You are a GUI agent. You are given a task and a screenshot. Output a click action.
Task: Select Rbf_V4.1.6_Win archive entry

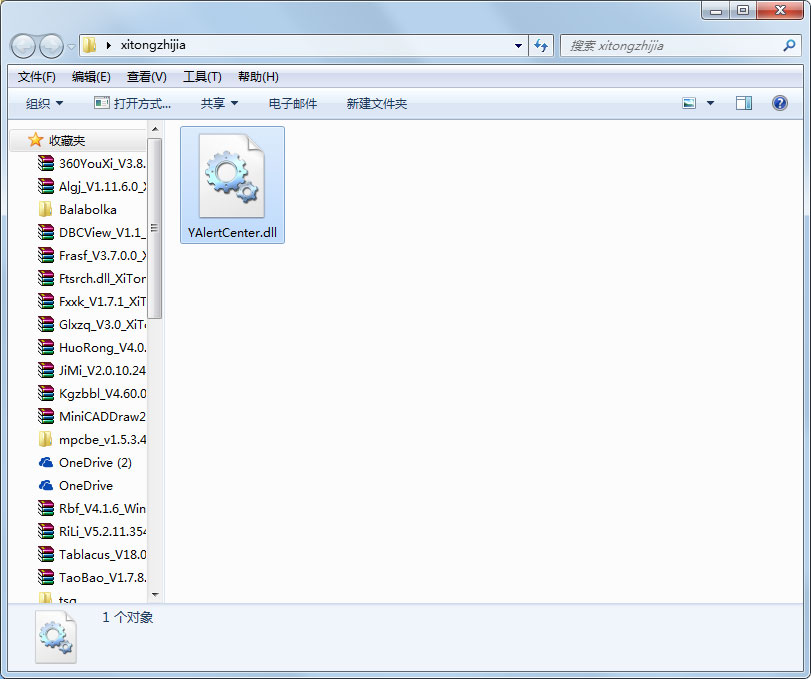pyautogui.click(x=91, y=508)
